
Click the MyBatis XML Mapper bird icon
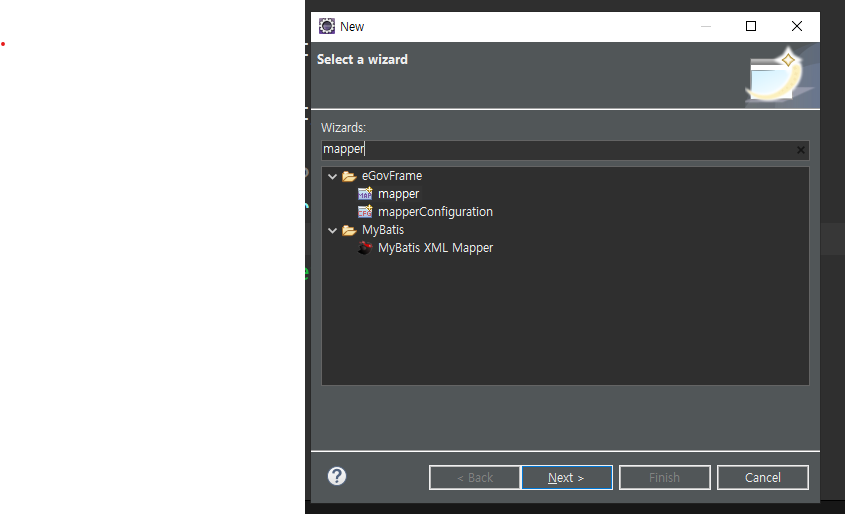click(x=365, y=248)
